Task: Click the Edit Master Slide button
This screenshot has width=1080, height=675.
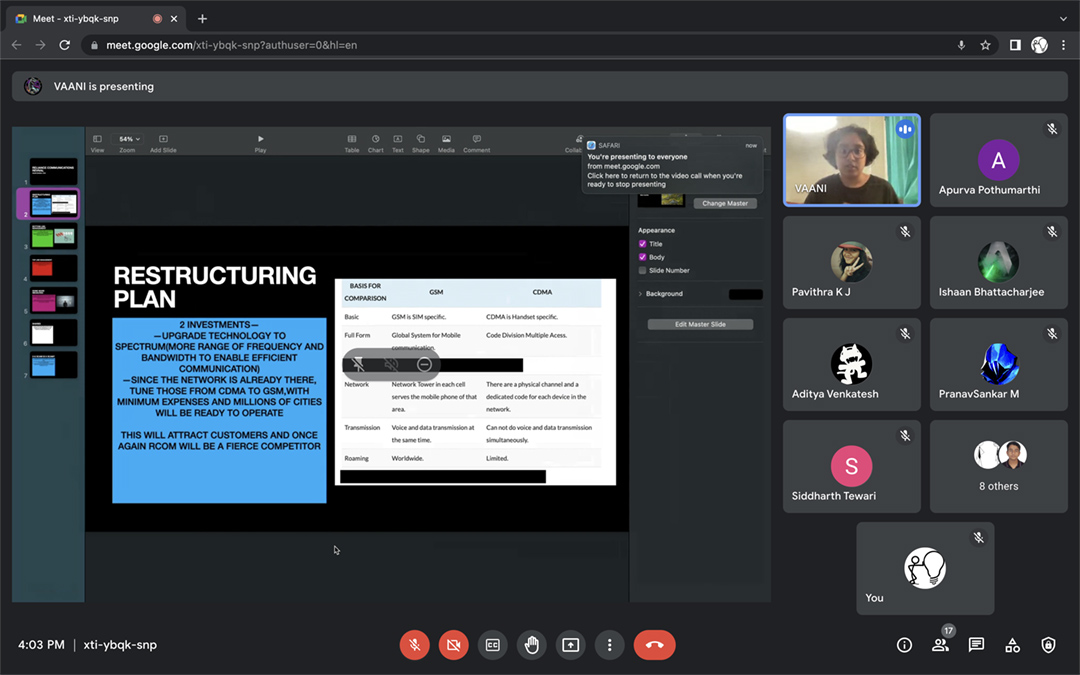Action: click(700, 324)
